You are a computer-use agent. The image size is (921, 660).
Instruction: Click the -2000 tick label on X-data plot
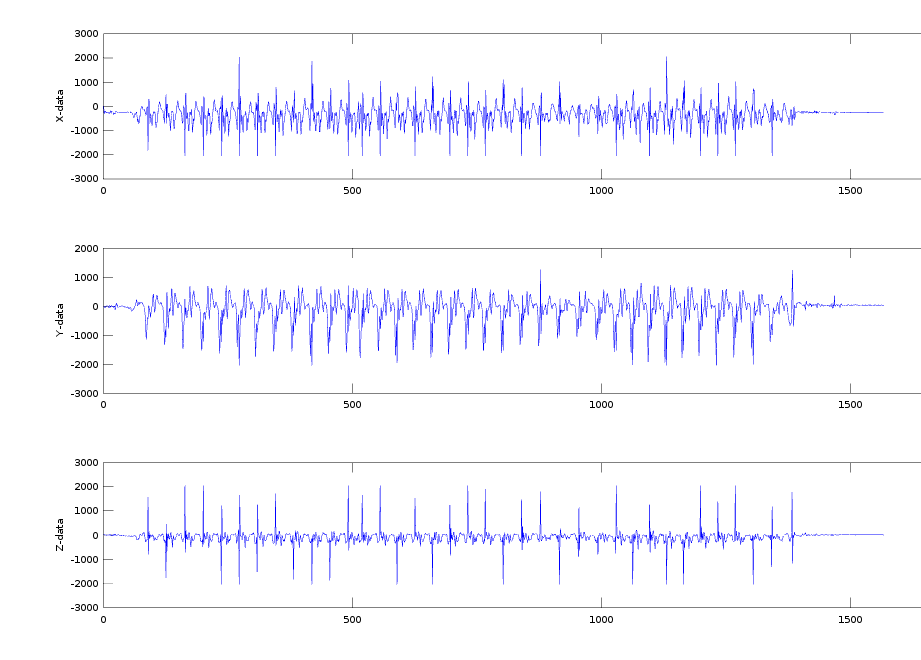(x=85, y=154)
